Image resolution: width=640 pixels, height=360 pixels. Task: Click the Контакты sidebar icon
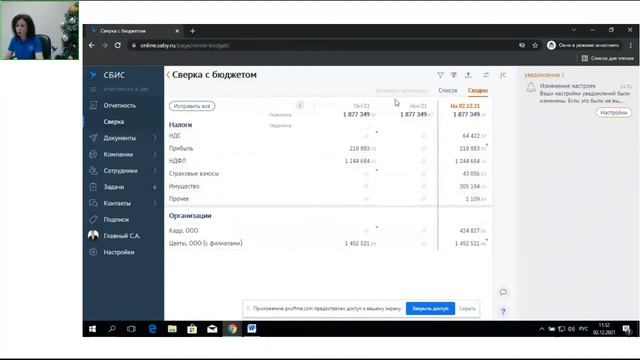(x=93, y=203)
